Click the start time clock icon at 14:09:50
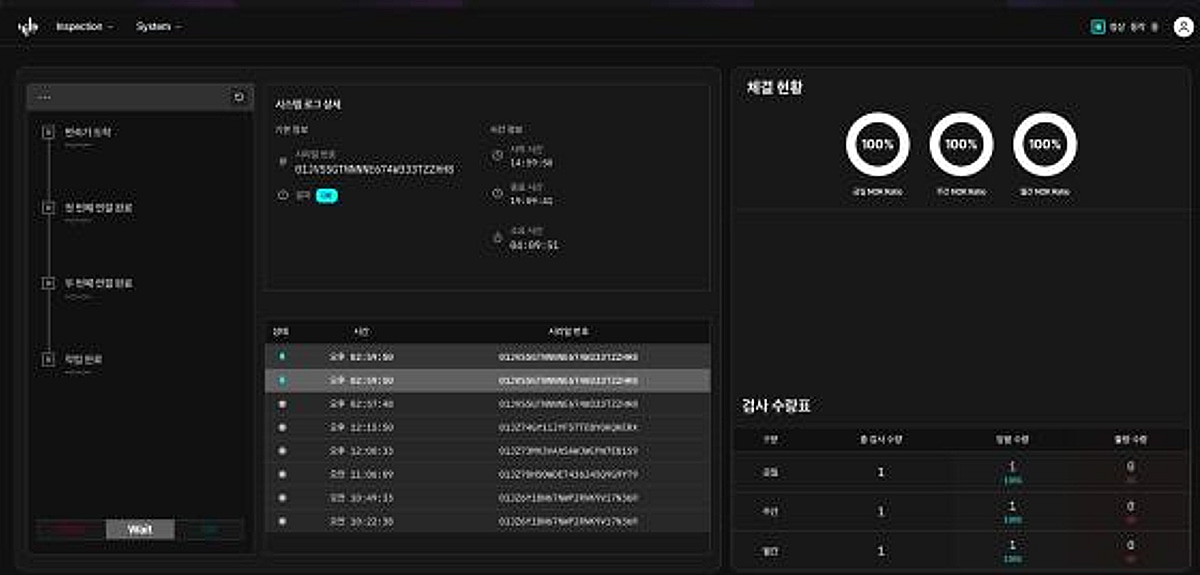Viewport: 1200px width, 575px height. click(x=498, y=155)
